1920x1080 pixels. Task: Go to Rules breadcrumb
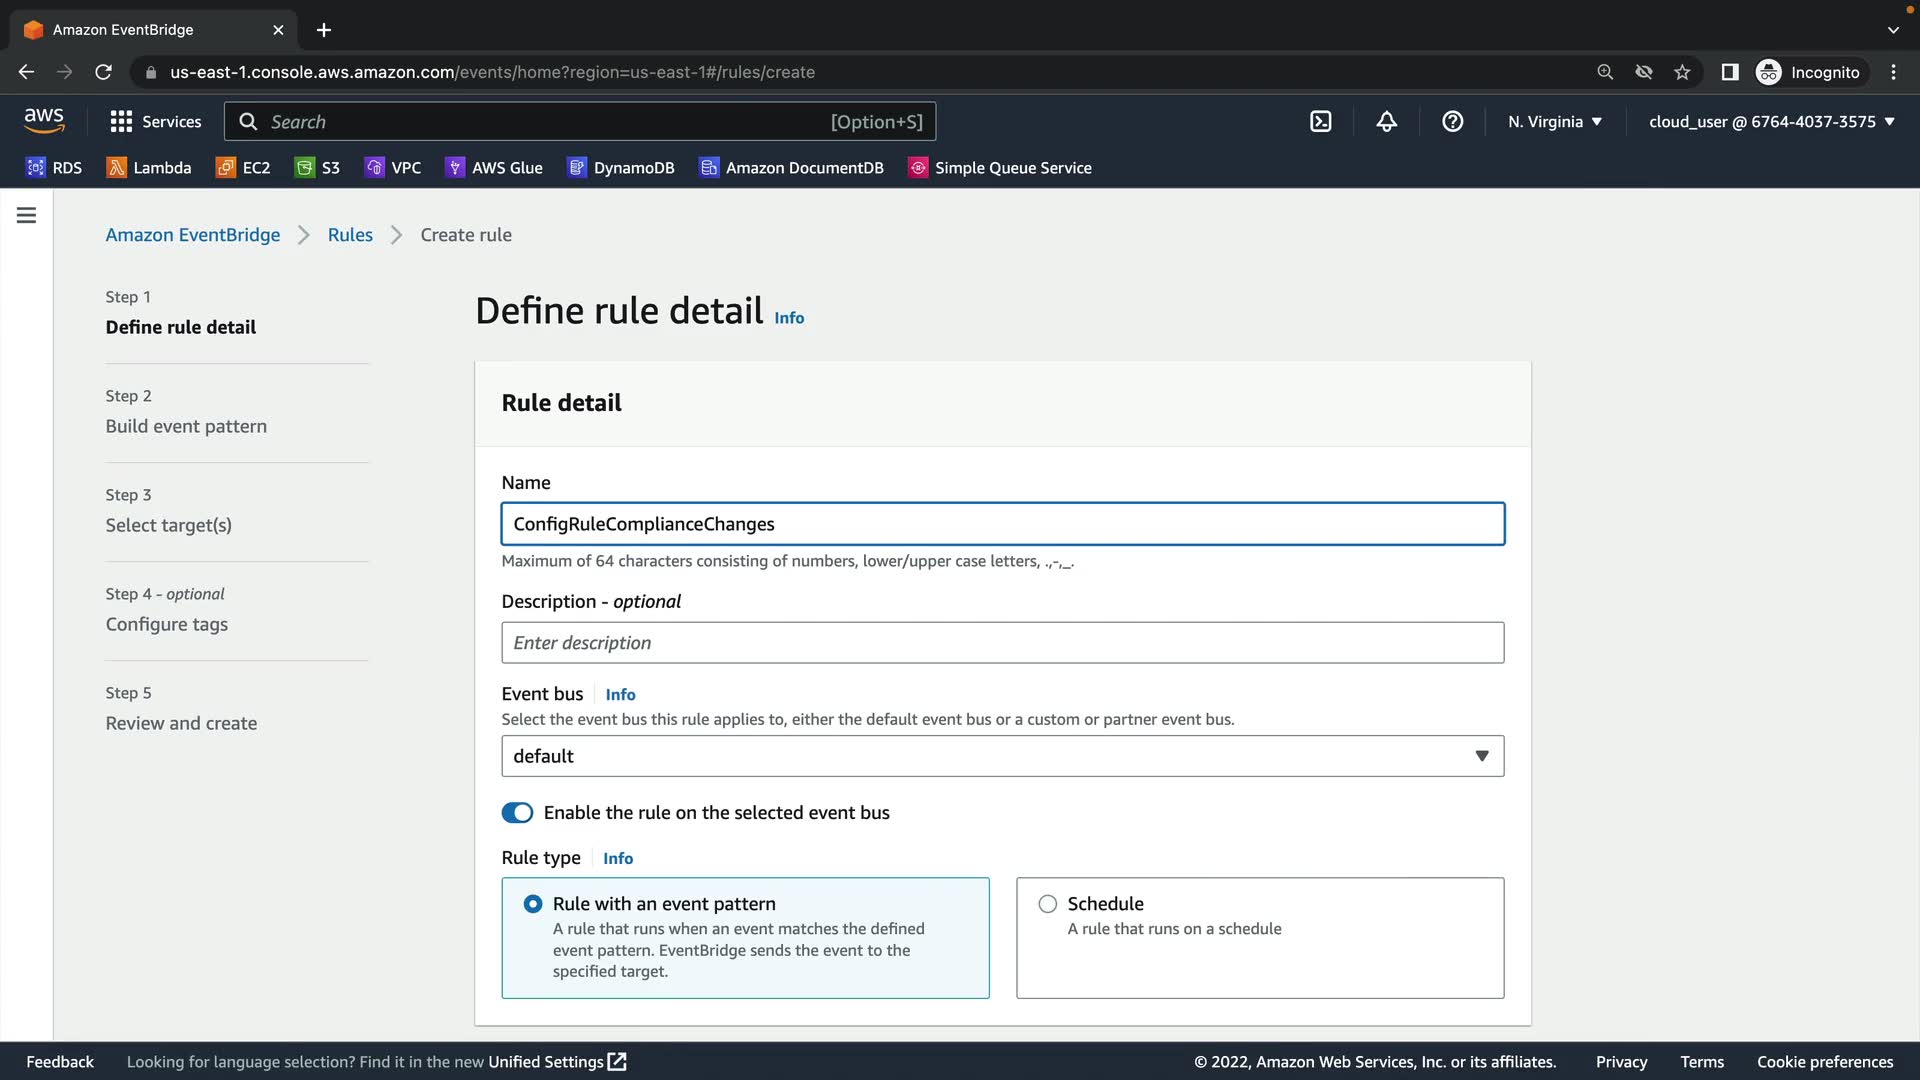[x=350, y=235]
